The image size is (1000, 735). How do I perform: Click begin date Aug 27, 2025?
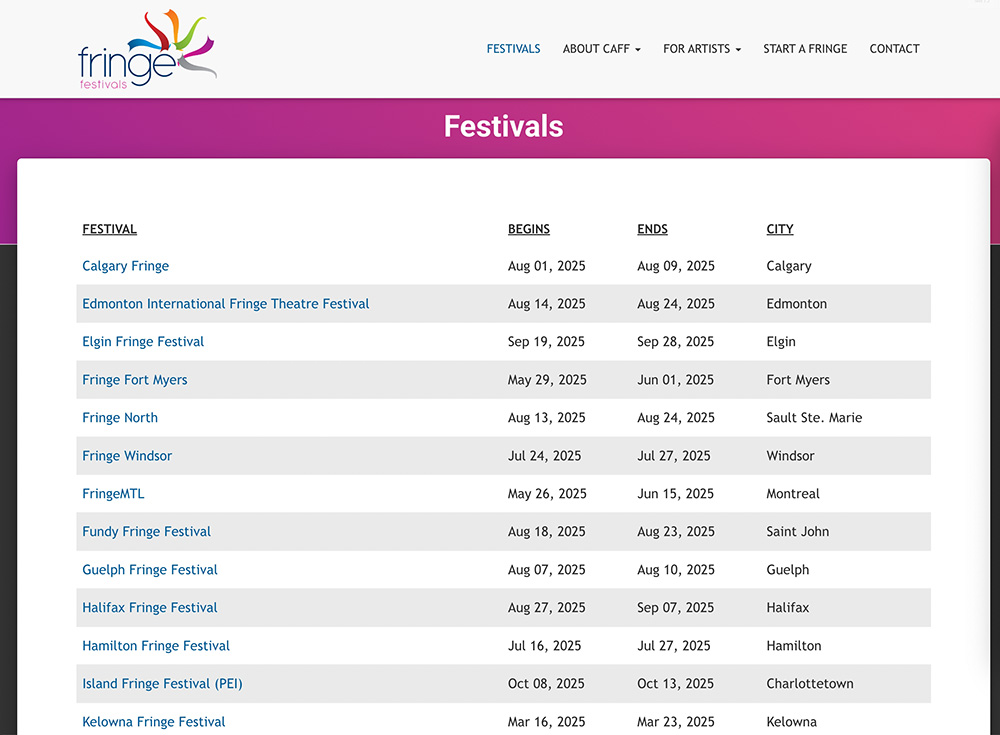coord(547,607)
